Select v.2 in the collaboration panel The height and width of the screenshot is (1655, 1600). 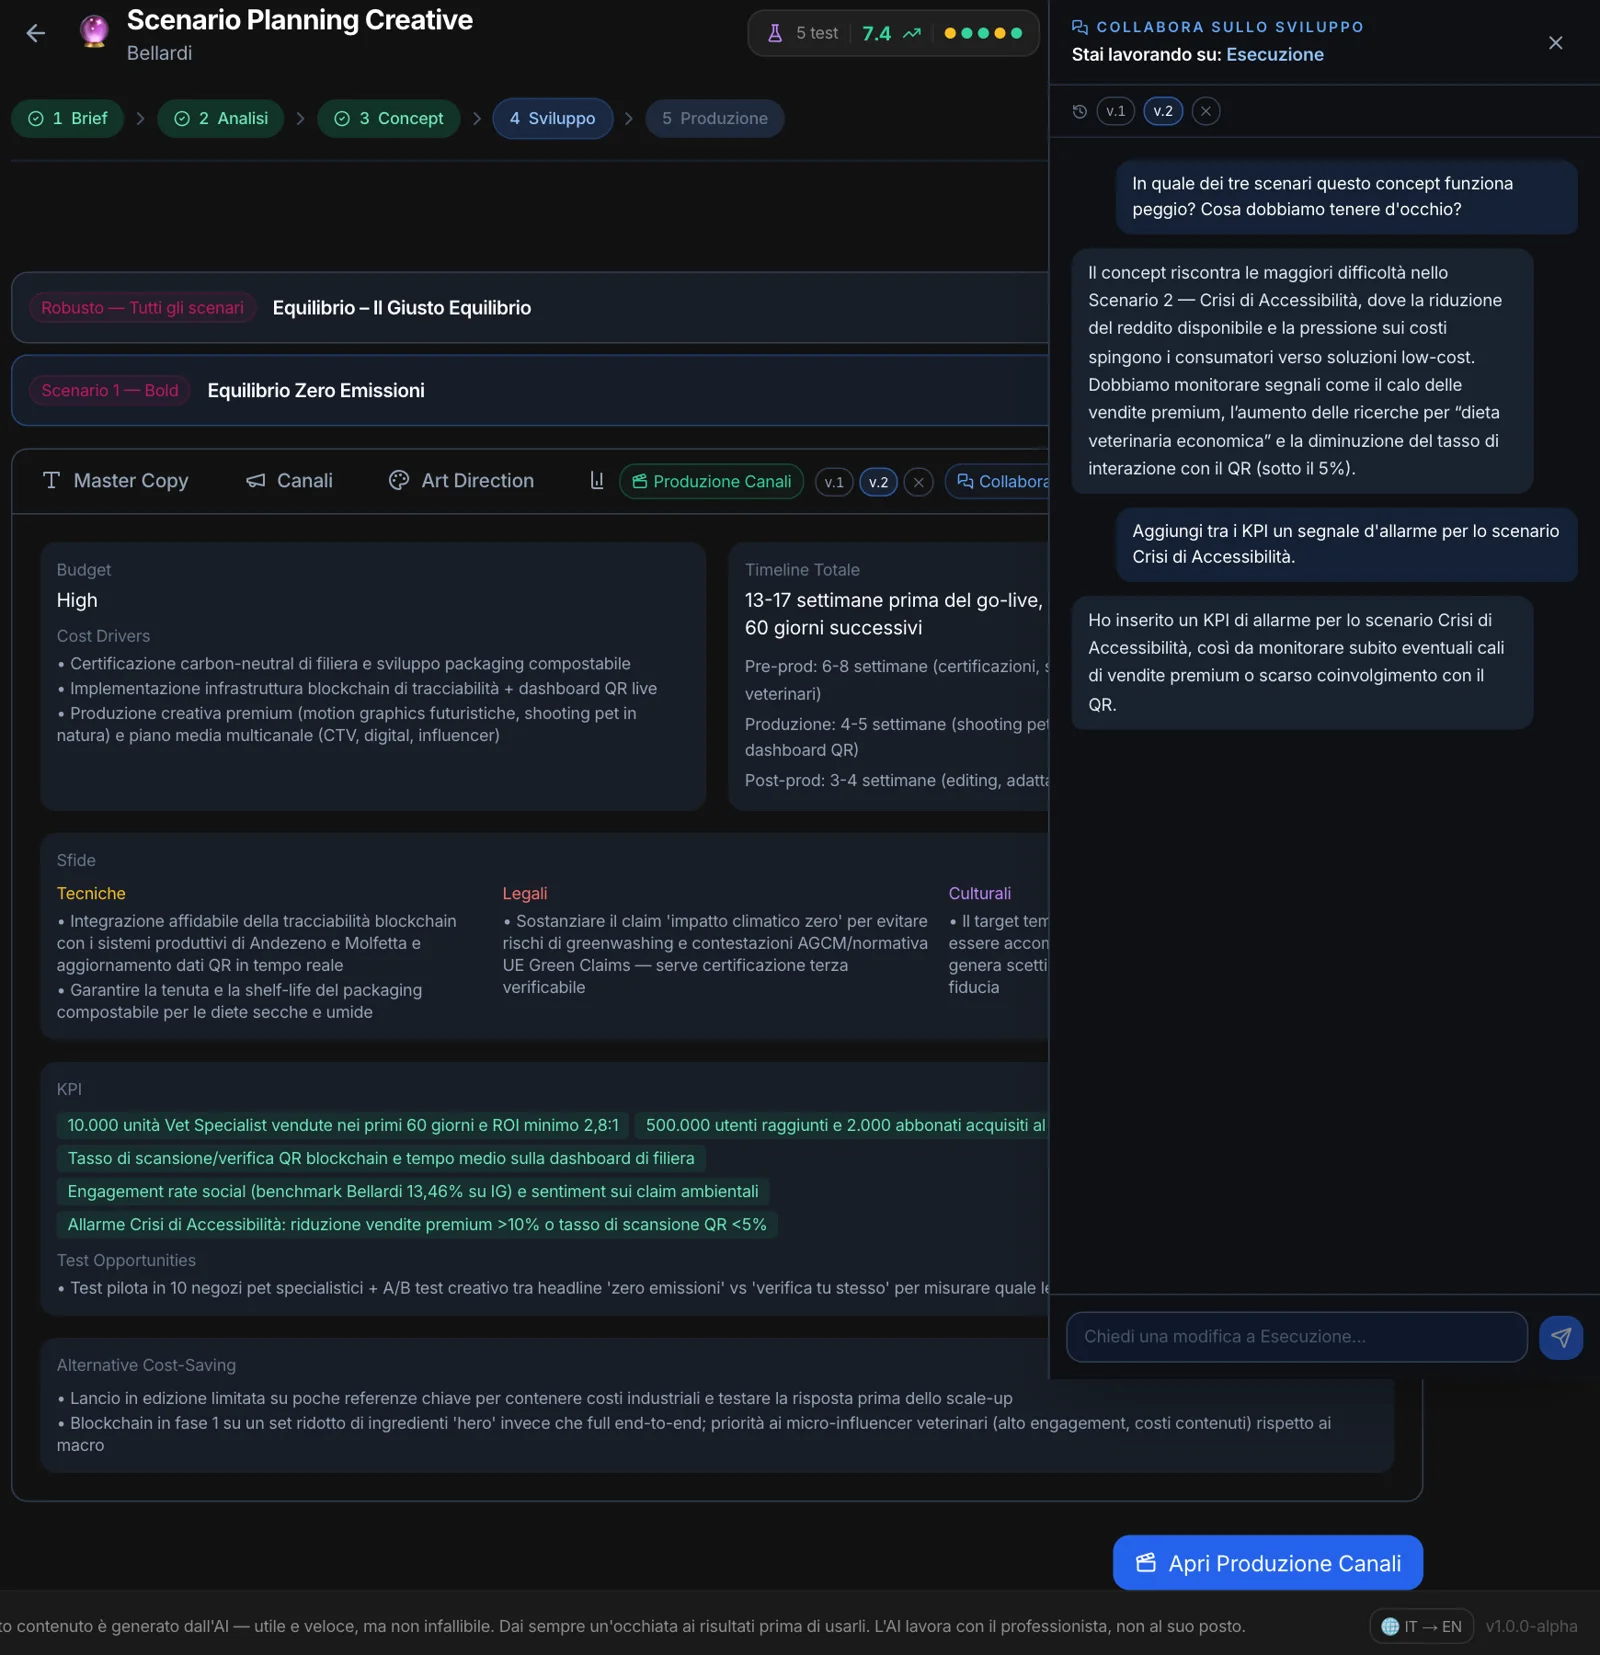click(1163, 111)
